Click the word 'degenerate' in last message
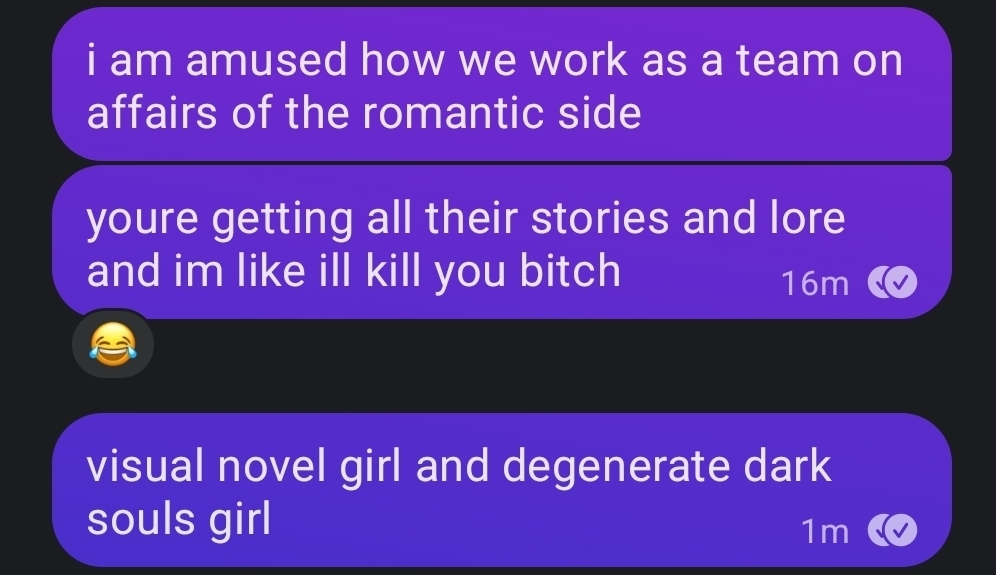The width and height of the screenshot is (996, 575). tap(616, 466)
